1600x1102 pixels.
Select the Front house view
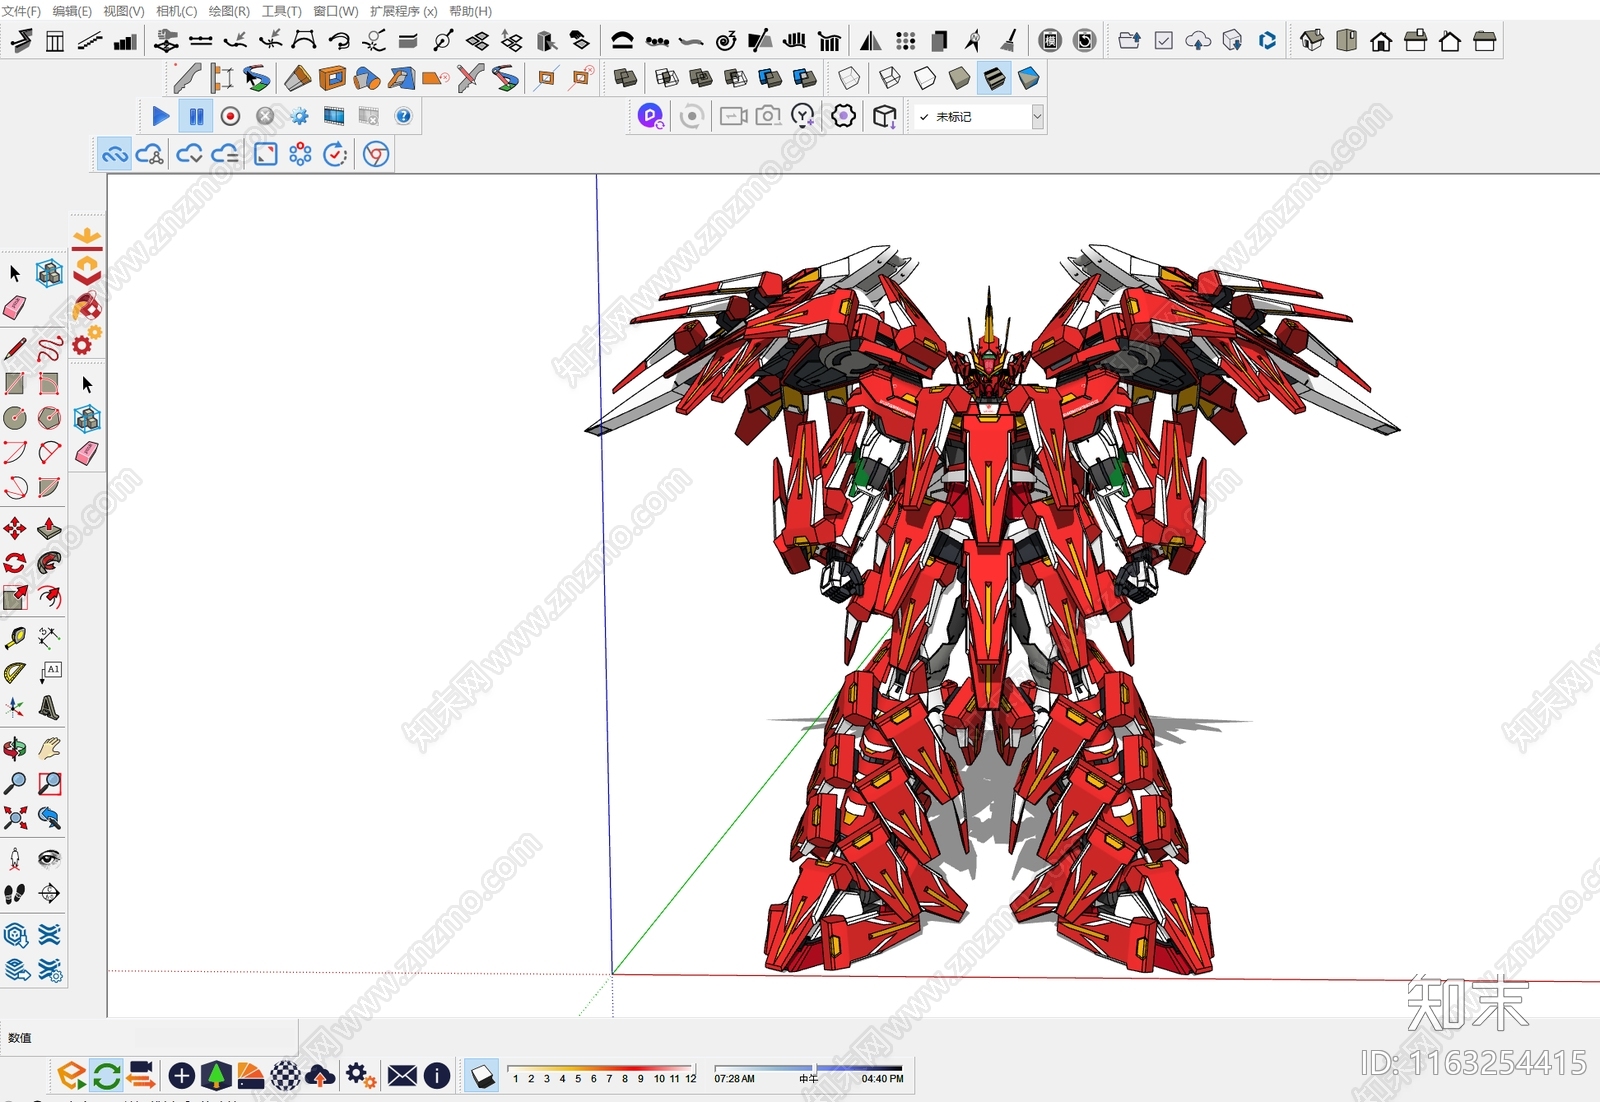pos(1381,41)
